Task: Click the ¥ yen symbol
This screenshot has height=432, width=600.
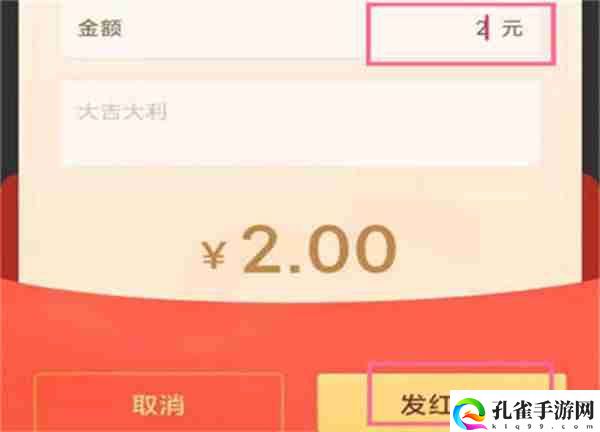Action: point(213,254)
